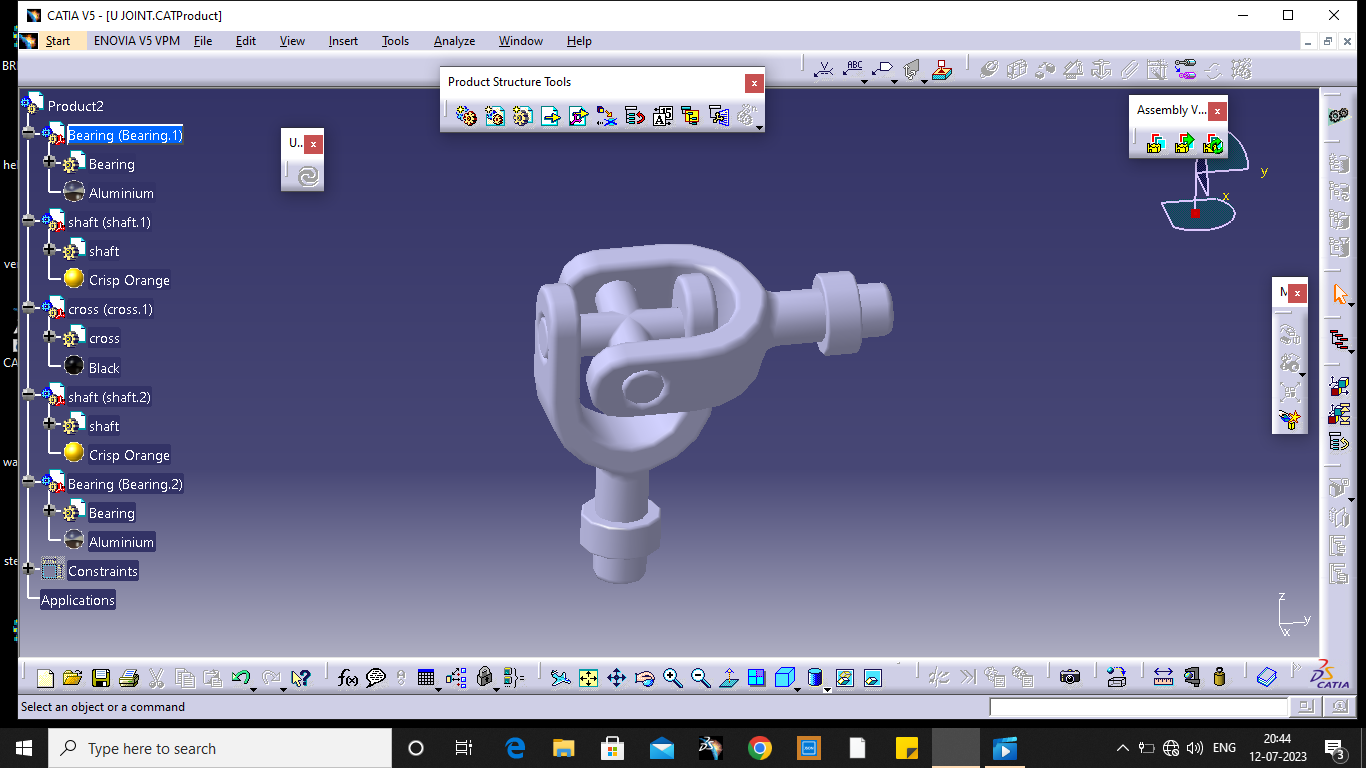Select the Product2 root node

click(75, 106)
